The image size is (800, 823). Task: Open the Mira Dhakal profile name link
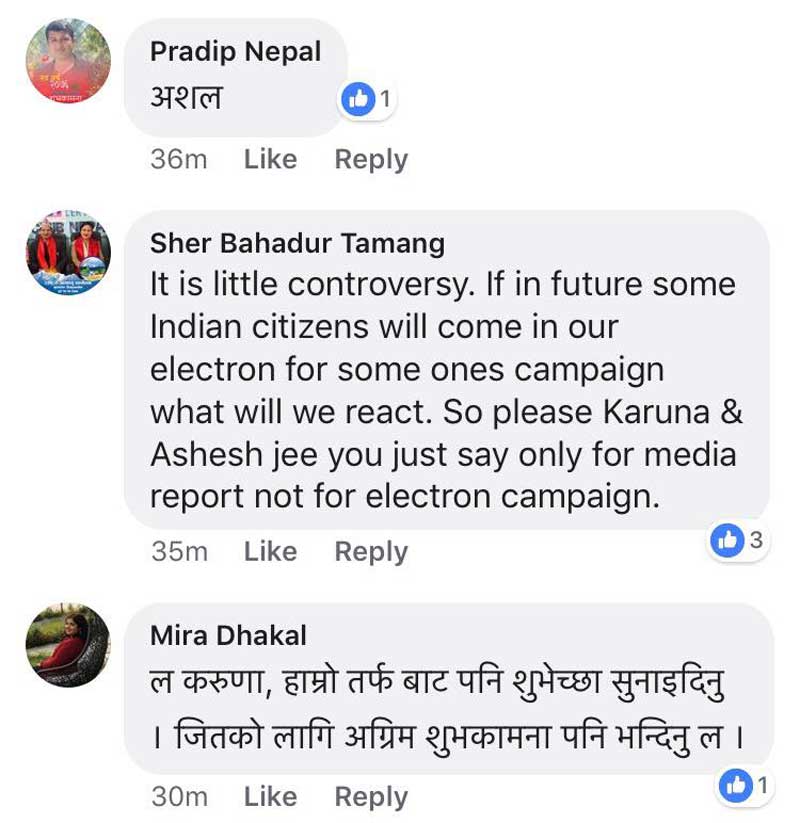[228, 635]
